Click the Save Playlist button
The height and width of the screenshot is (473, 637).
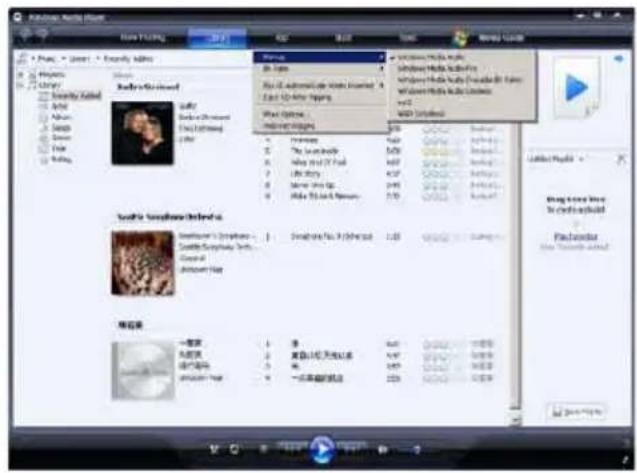(576, 412)
